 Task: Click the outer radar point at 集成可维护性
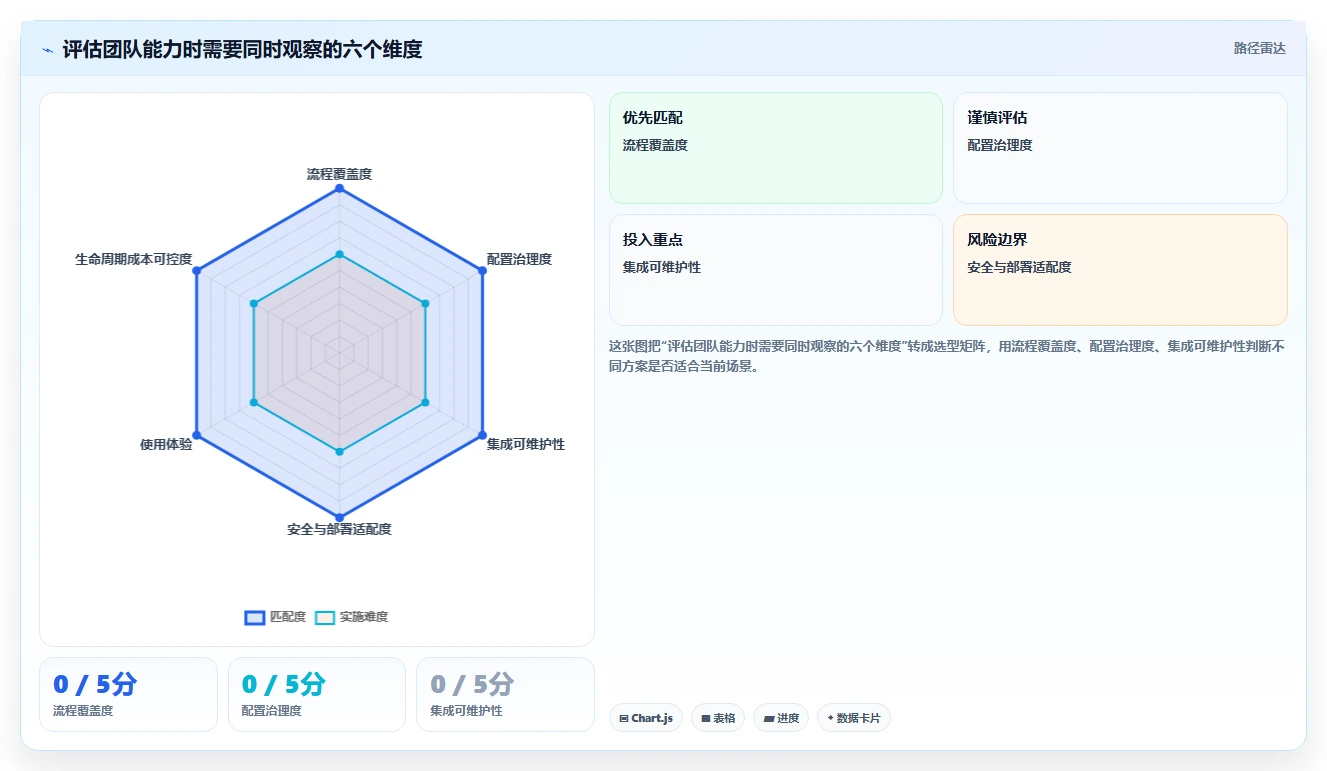482,435
